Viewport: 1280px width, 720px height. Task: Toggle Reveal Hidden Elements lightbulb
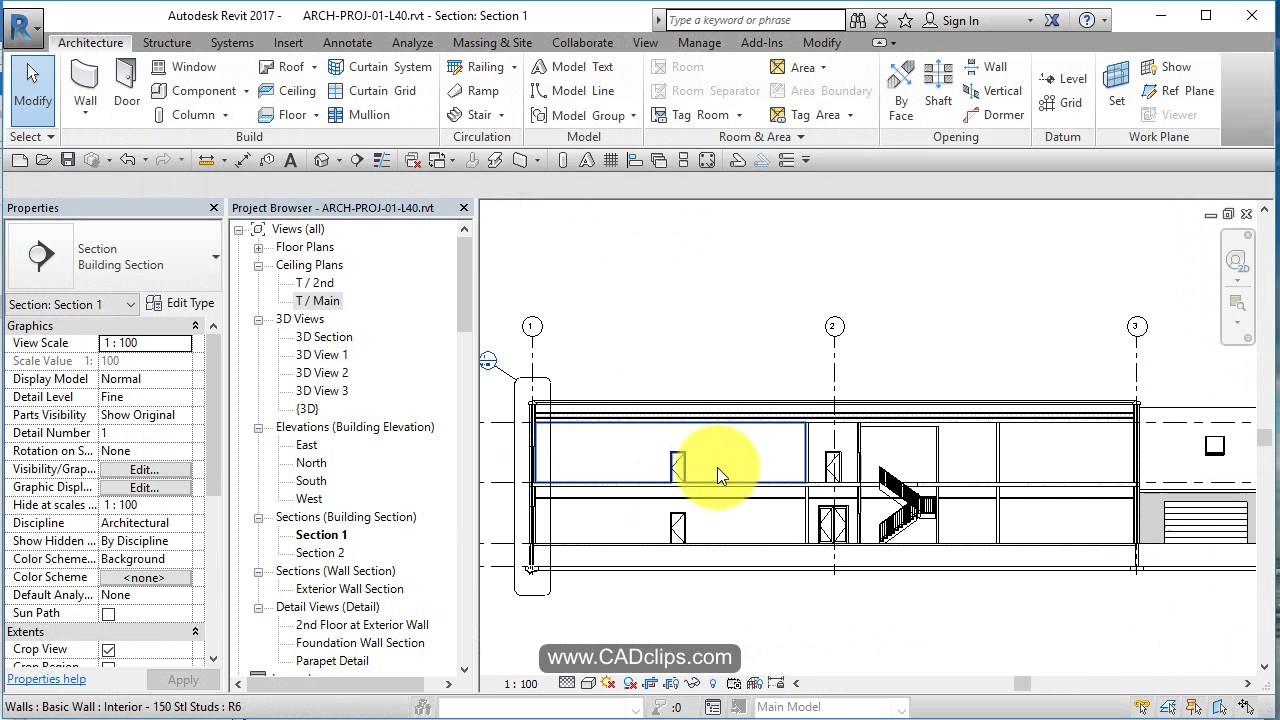(712, 683)
